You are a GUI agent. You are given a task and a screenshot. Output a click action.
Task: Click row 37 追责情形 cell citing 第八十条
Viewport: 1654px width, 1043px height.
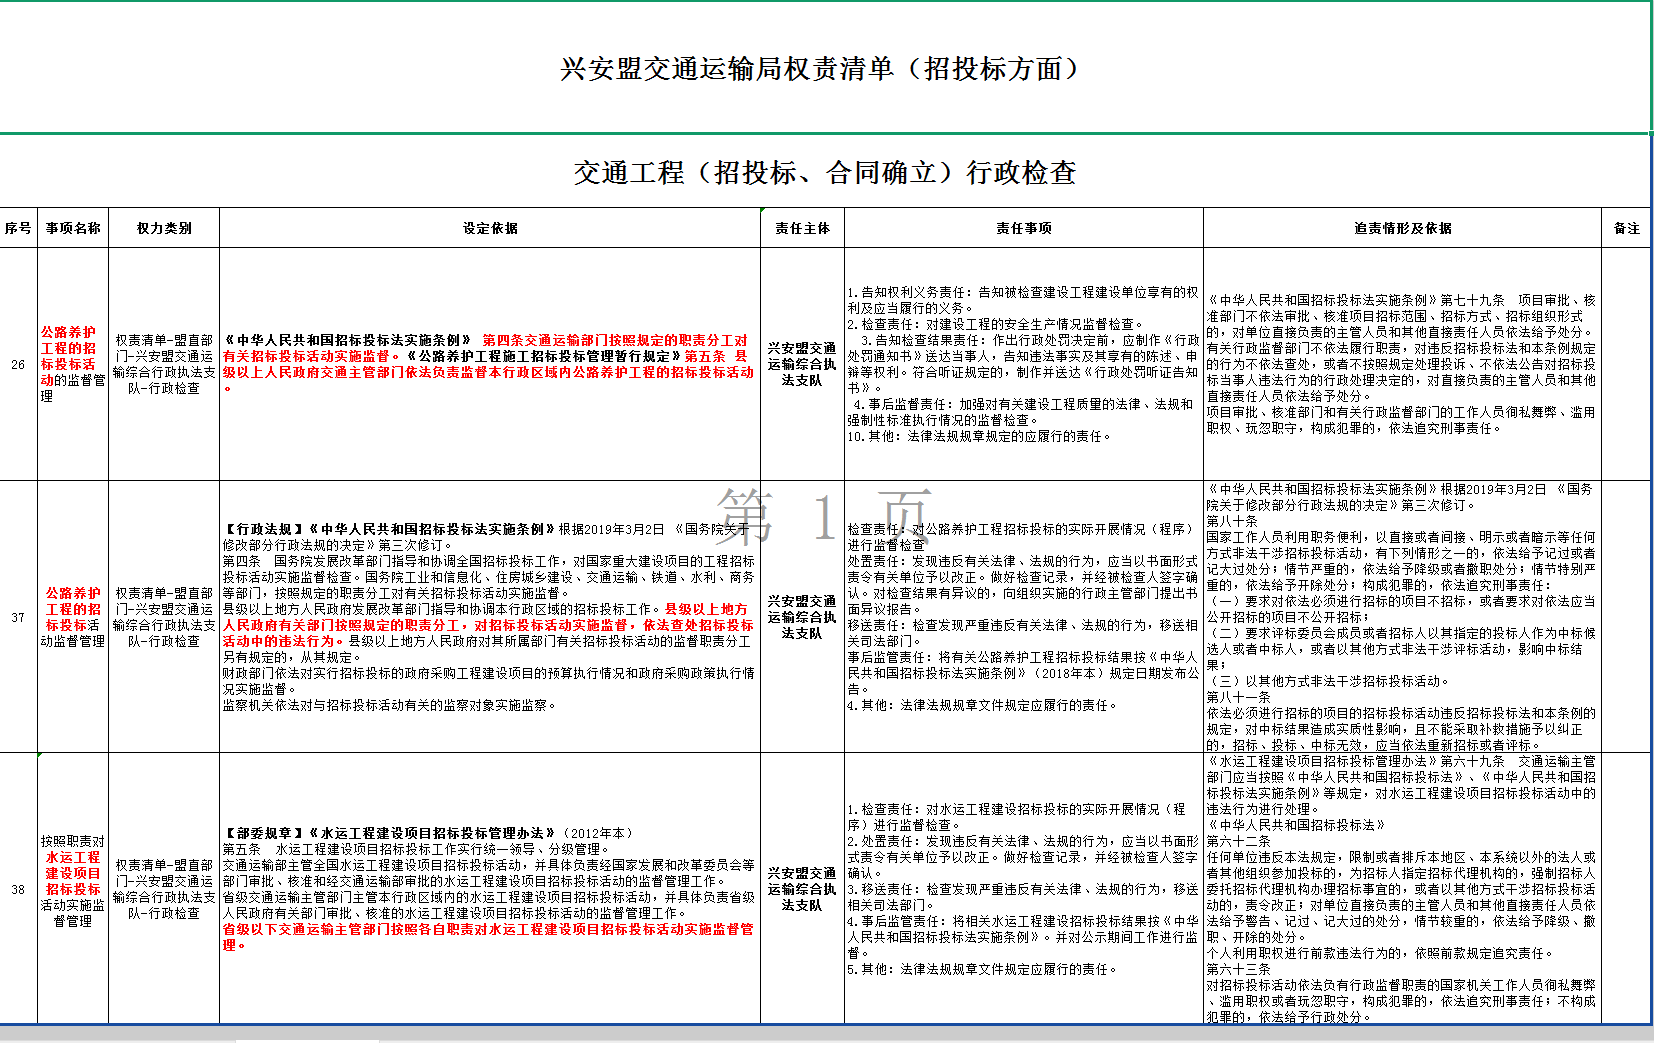click(x=1402, y=617)
